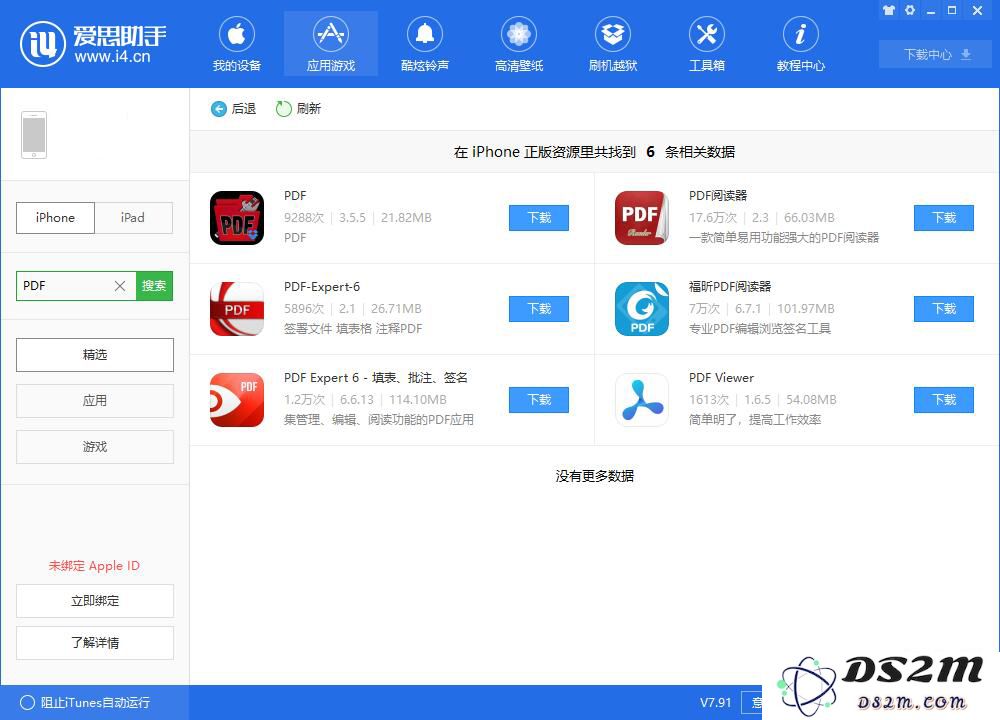Click the red PDF app icon

pyautogui.click(x=237, y=217)
